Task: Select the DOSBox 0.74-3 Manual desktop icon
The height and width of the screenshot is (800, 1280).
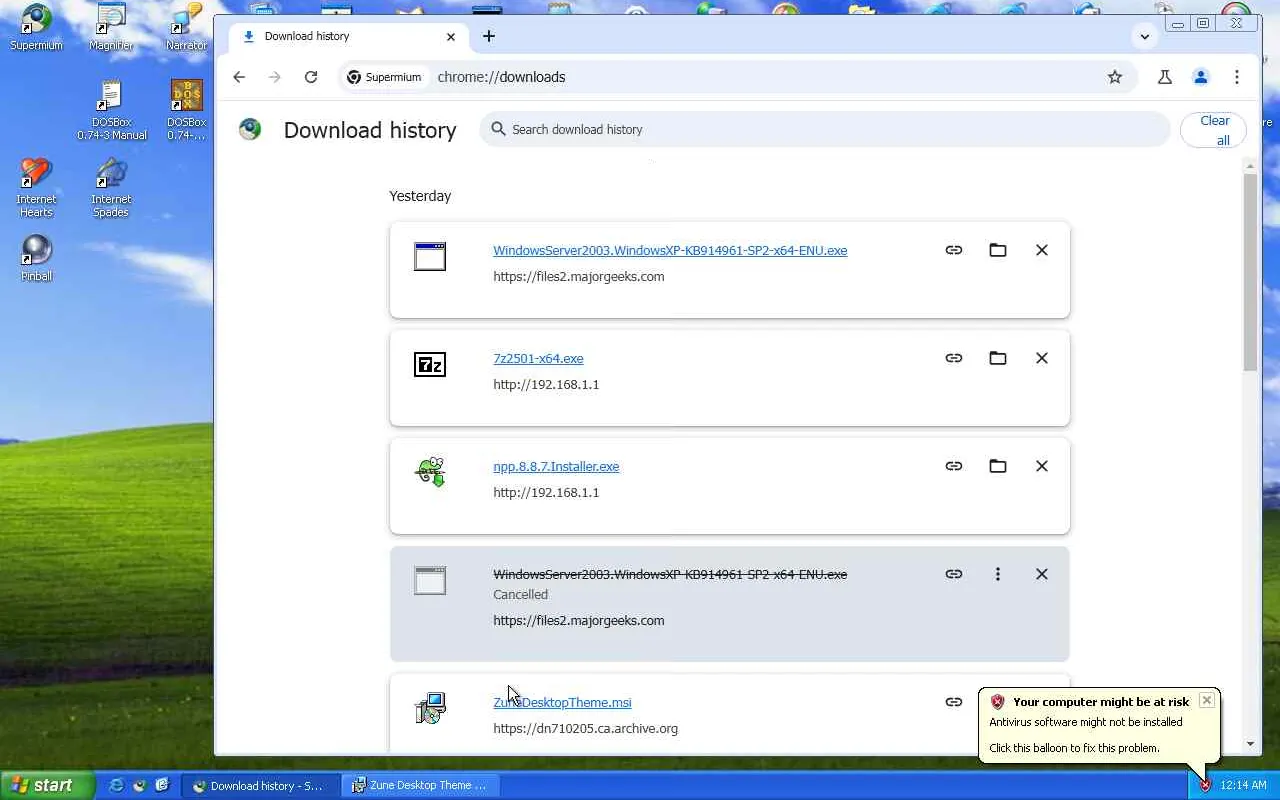Action: point(111,111)
